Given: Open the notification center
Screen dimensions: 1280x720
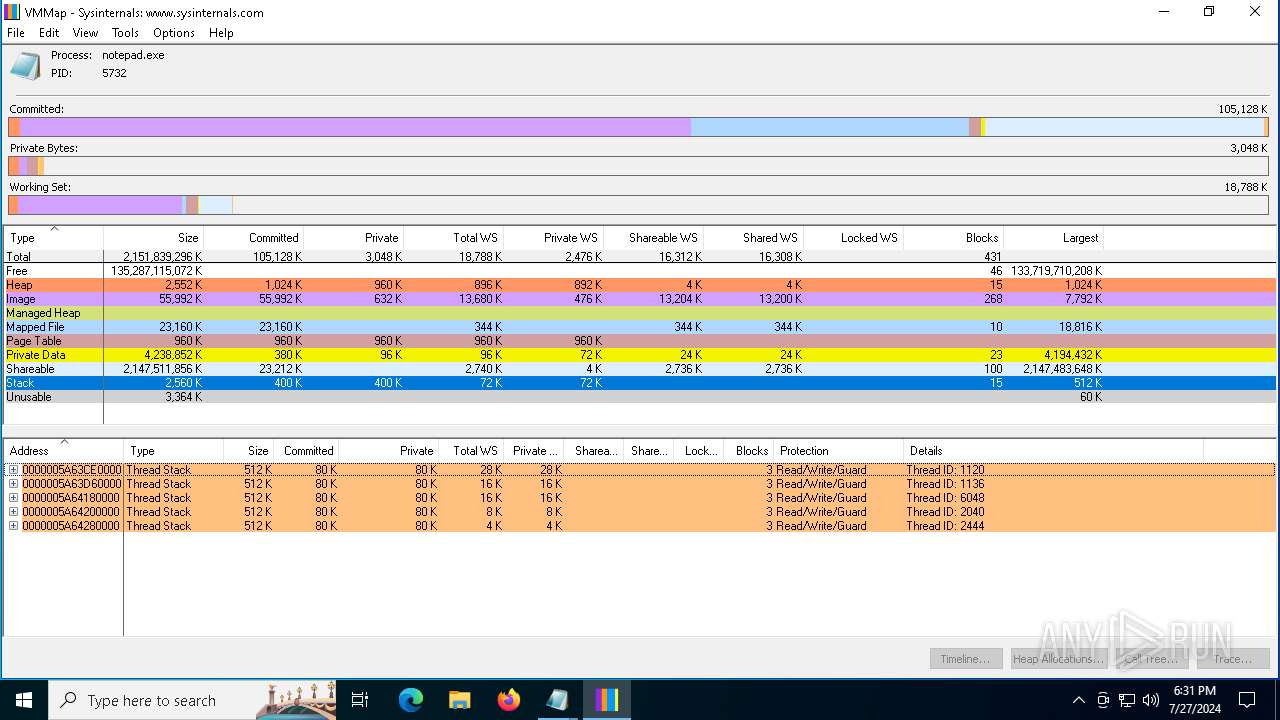Looking at the screenshot, I should tap(1247, 700).
